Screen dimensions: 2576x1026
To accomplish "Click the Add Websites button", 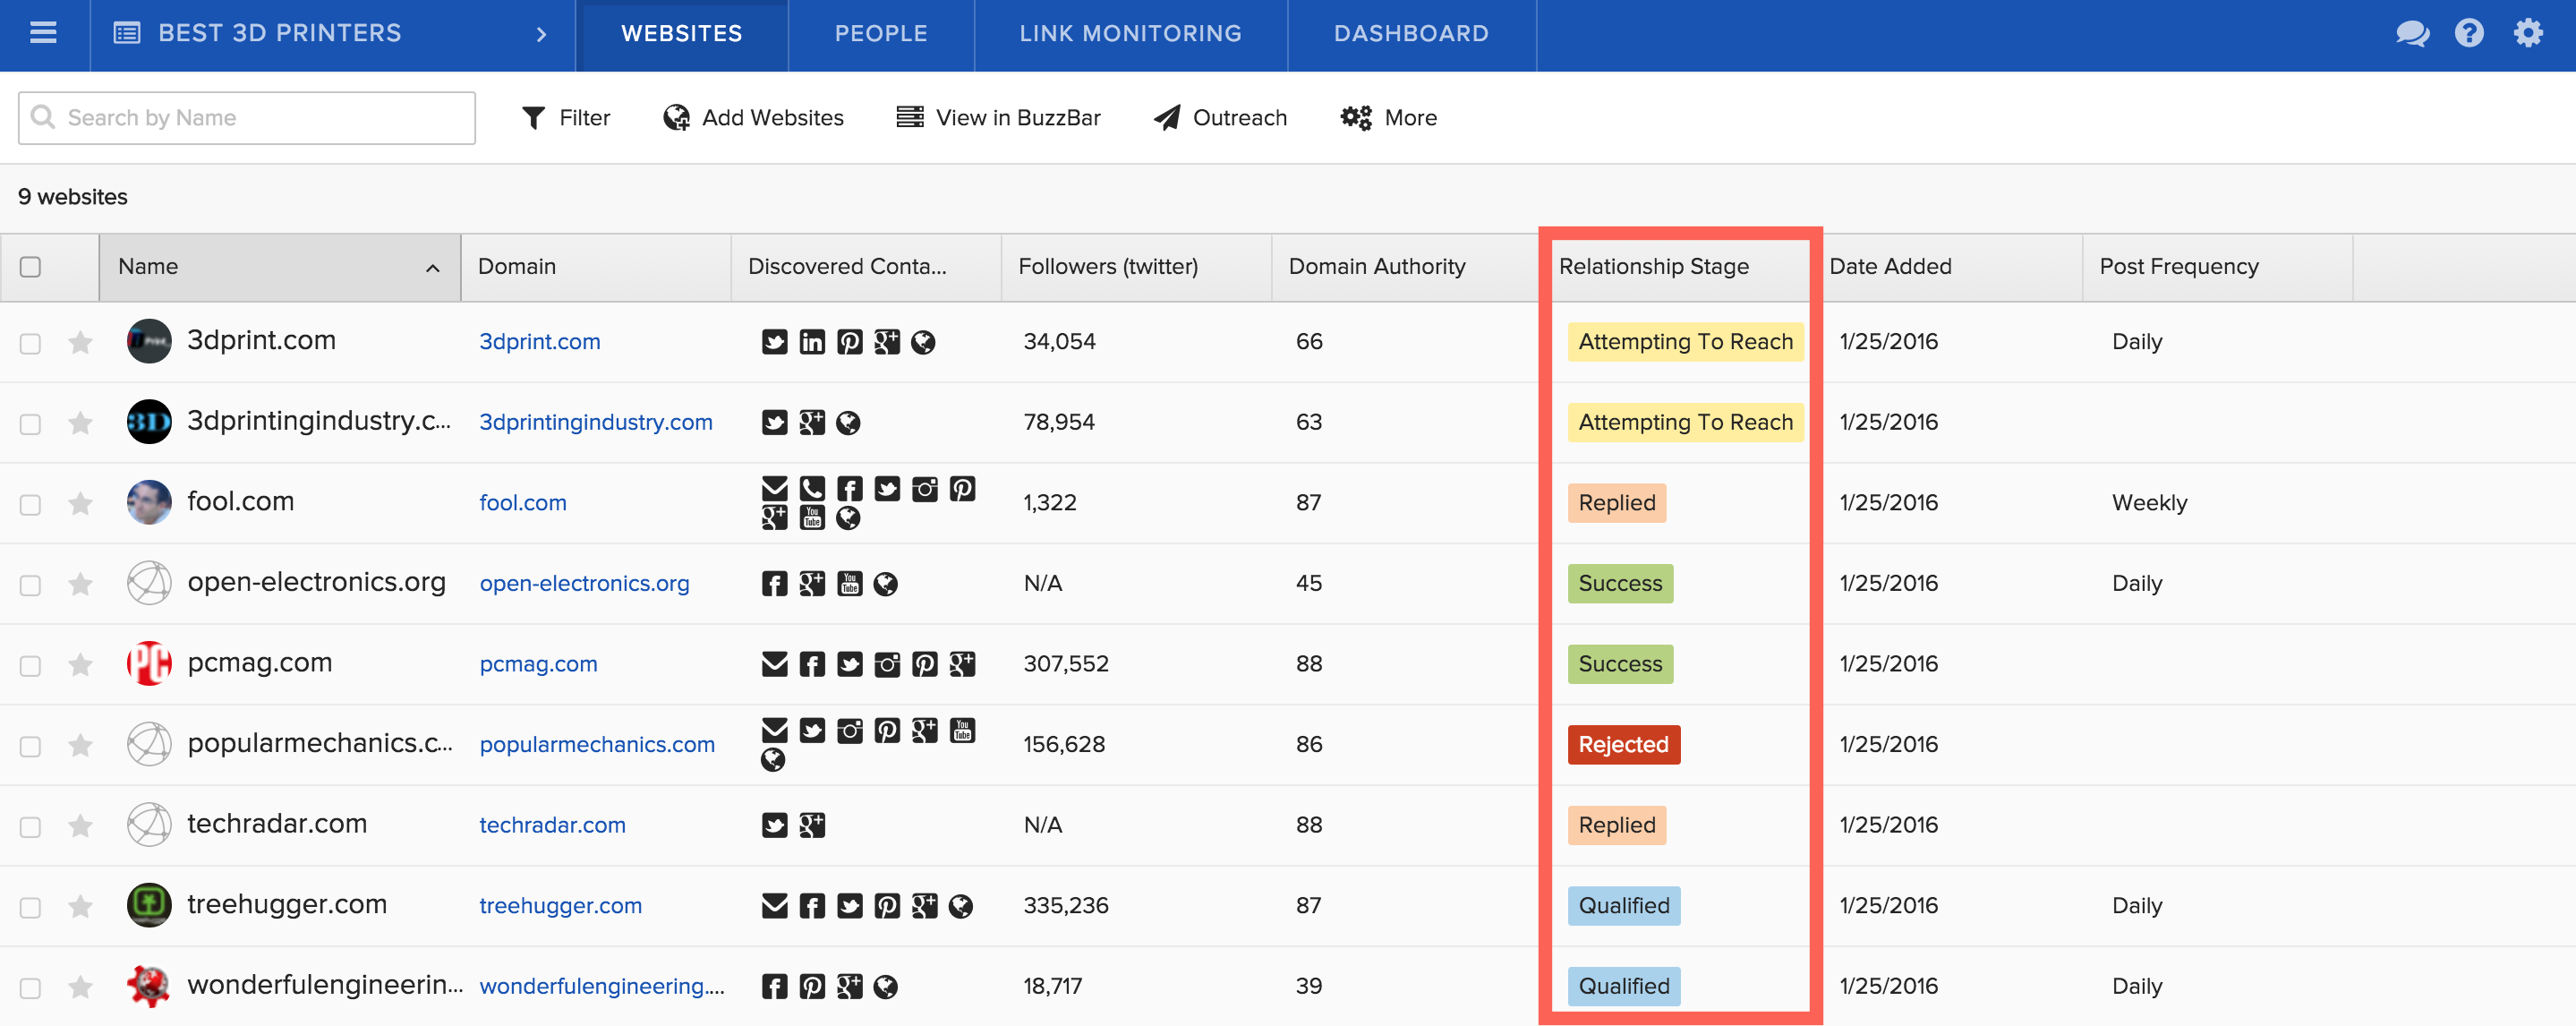I will click(753, 118).
